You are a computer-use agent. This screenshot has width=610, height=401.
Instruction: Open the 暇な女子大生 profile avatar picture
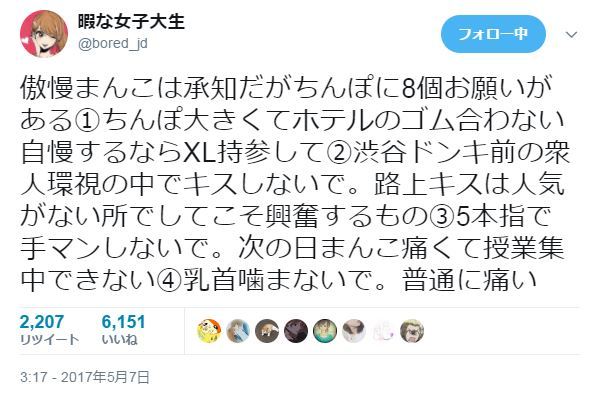click(x=44, y=34)
